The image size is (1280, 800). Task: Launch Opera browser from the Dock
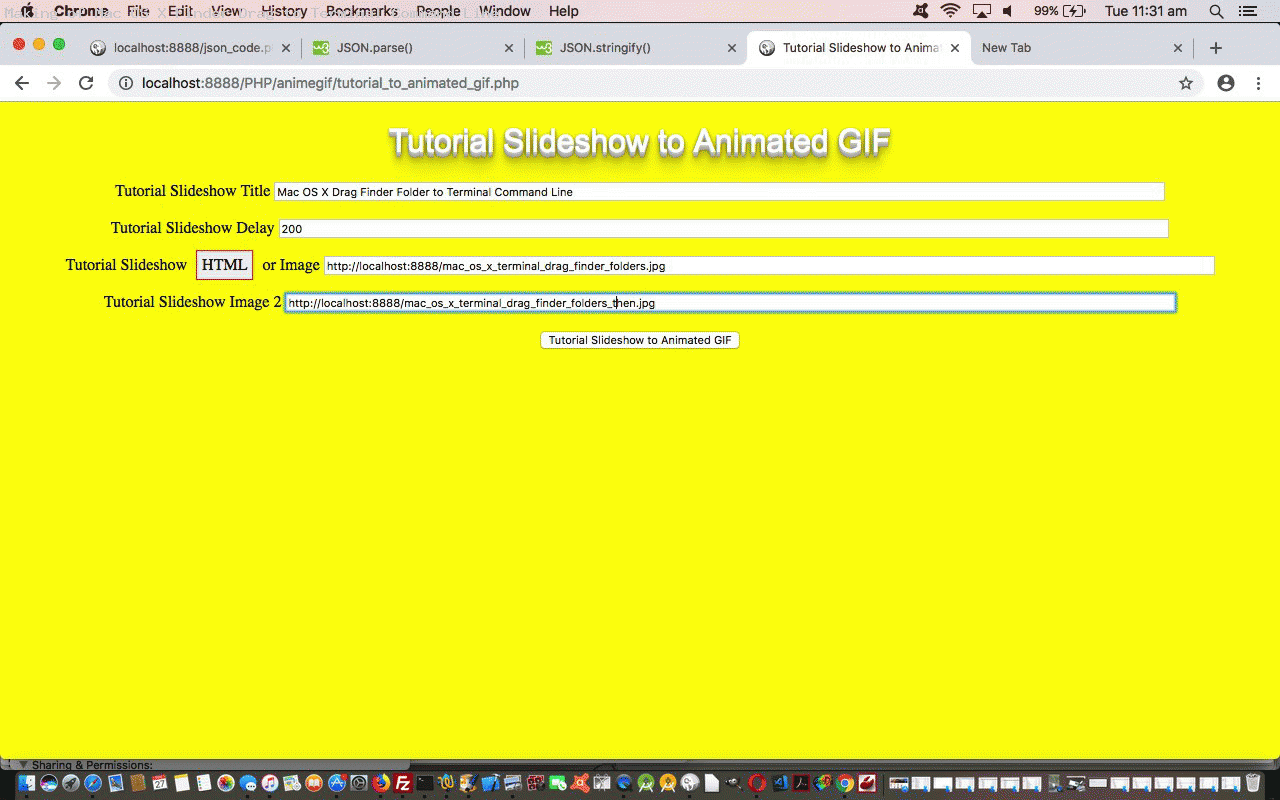coord(755,783)
